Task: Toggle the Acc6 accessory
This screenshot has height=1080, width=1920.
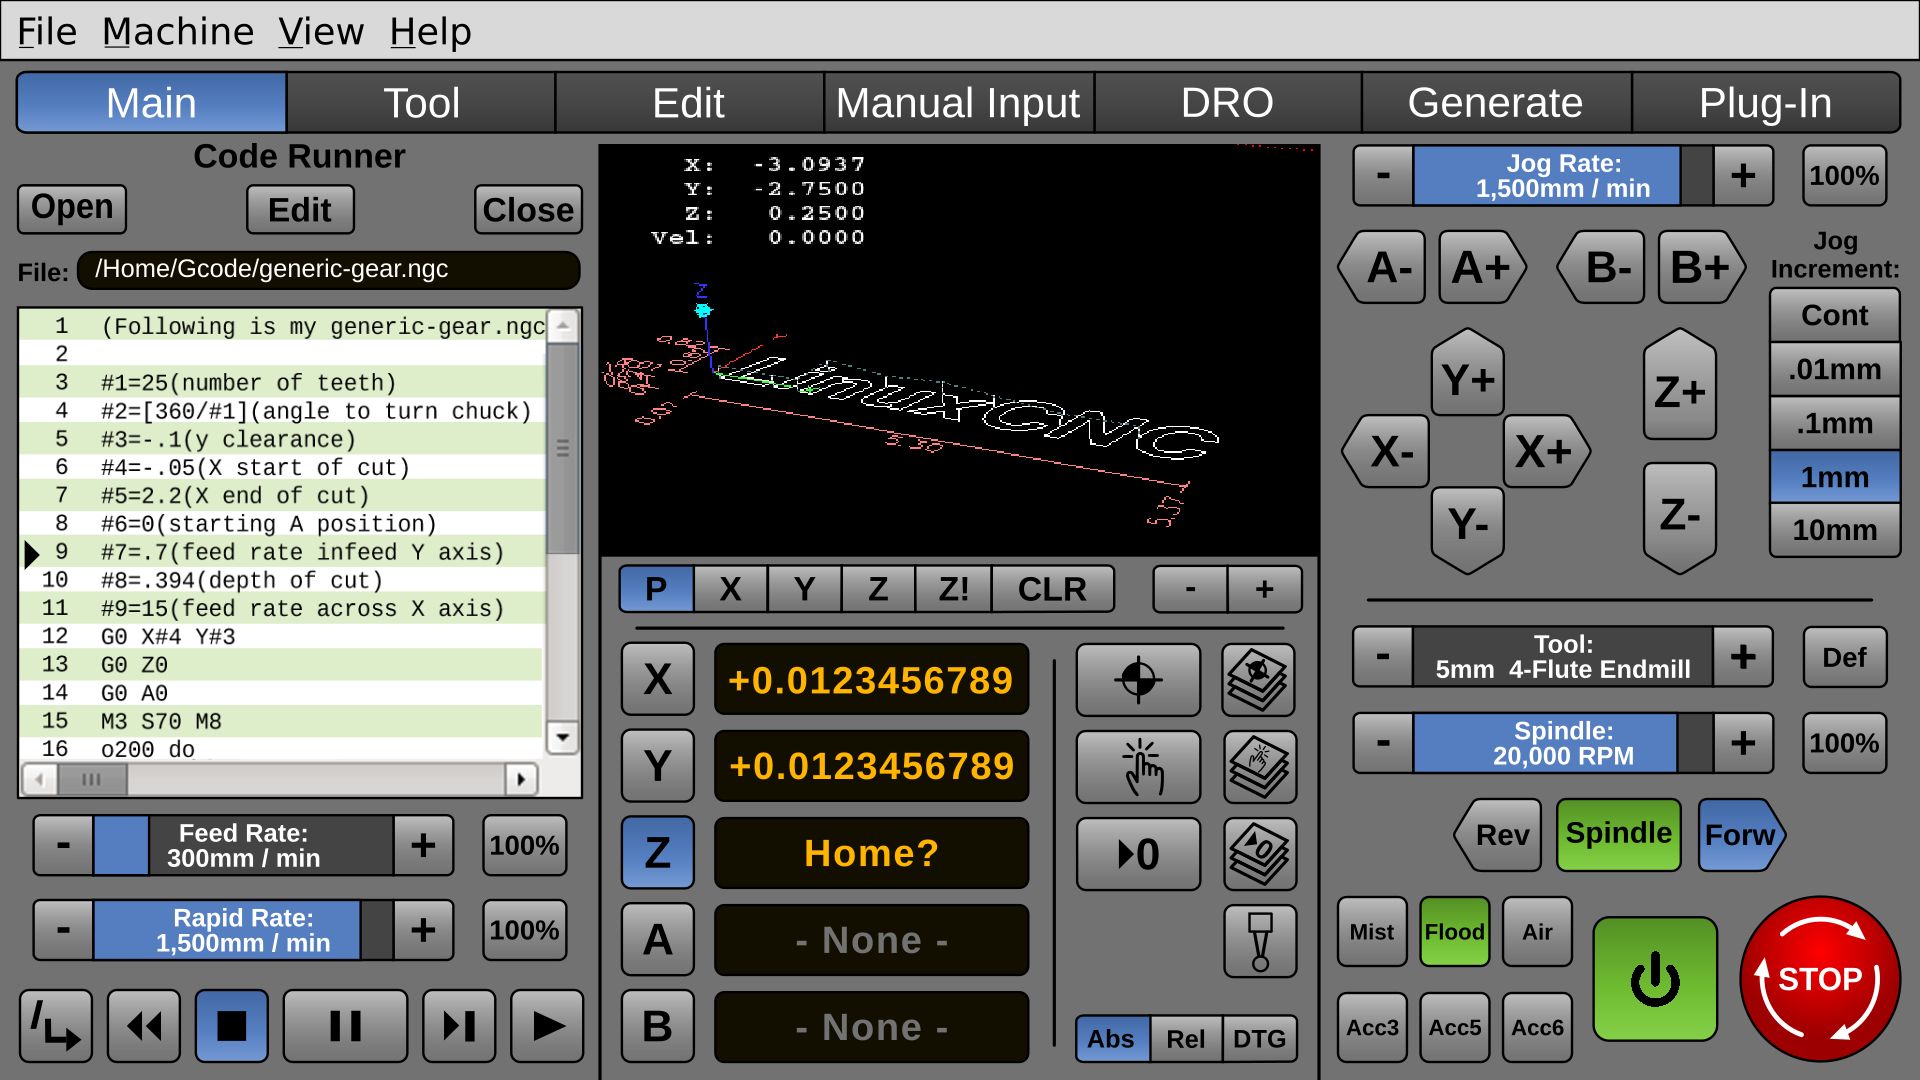Action: 1537,1028
